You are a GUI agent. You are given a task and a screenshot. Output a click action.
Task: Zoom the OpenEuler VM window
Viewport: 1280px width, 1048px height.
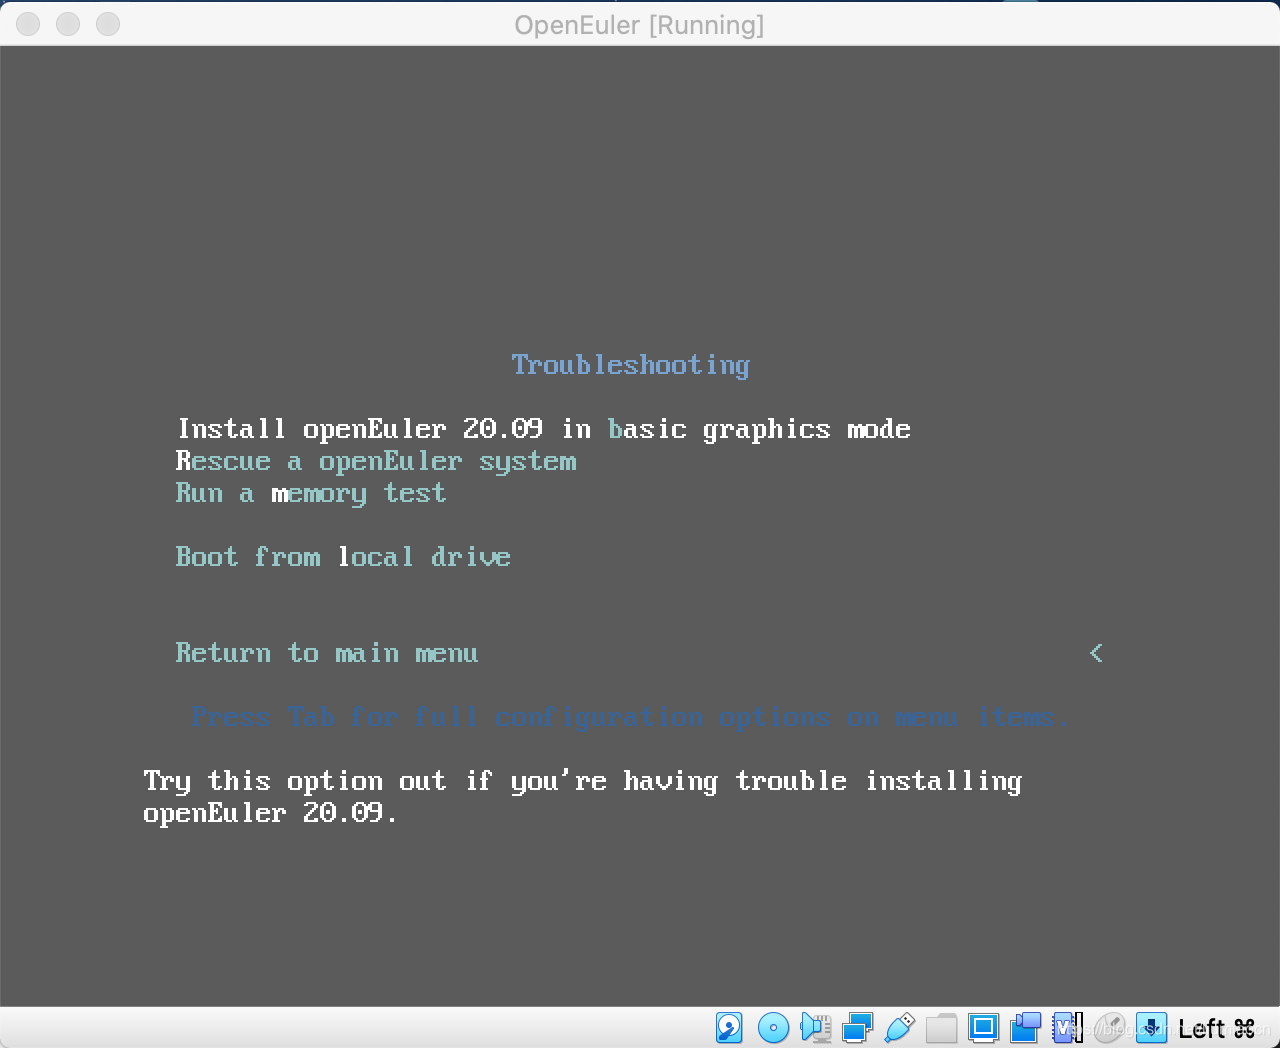point(108,24)
